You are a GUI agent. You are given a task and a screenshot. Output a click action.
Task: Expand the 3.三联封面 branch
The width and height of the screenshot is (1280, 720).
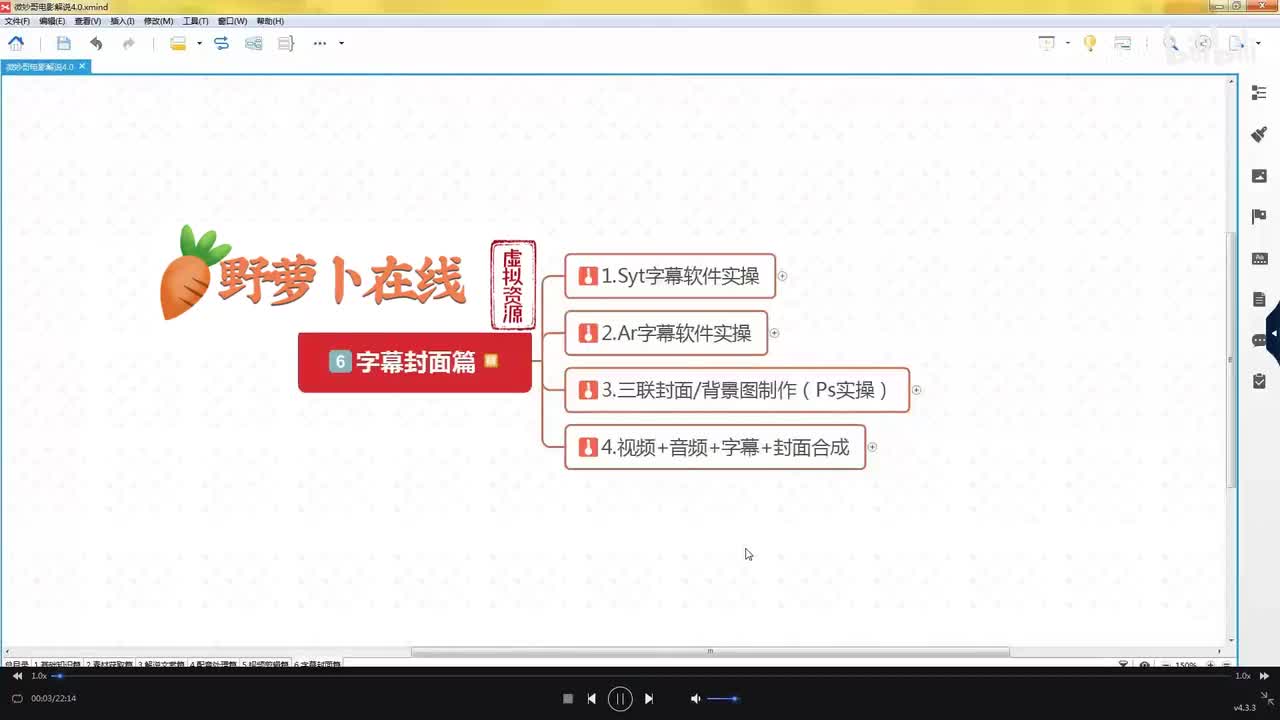917,390
